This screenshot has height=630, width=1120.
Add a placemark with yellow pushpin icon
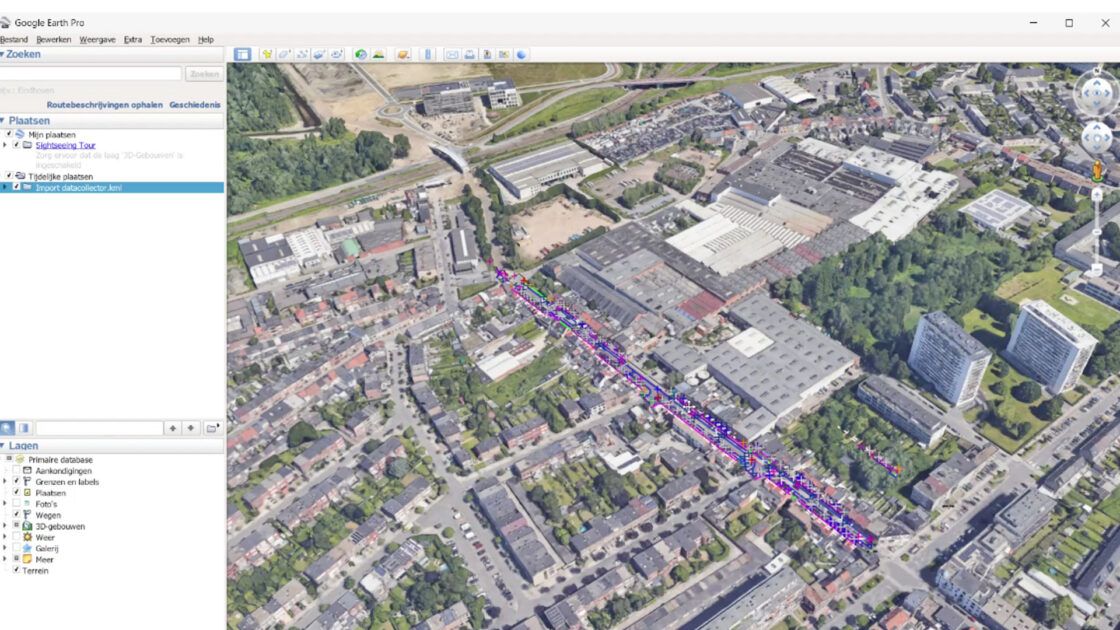[266, 54]
